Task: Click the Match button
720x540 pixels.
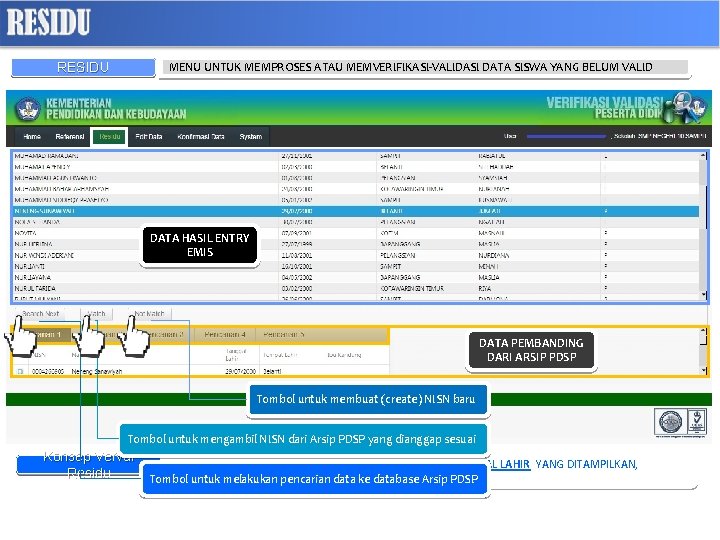Action: [96, 314]
